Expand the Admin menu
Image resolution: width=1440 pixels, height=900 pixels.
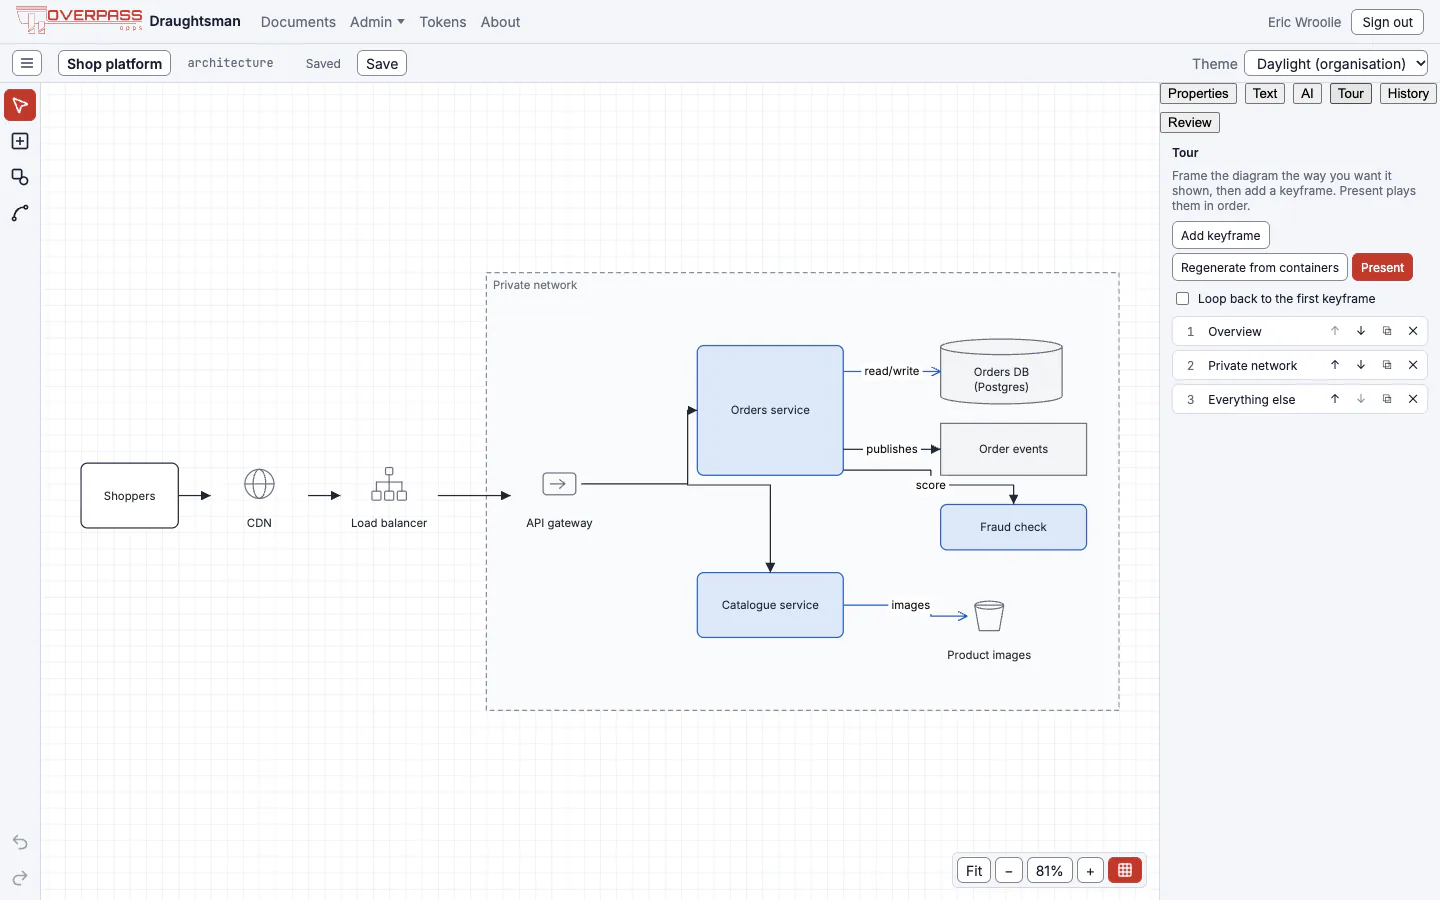[377, 22]
